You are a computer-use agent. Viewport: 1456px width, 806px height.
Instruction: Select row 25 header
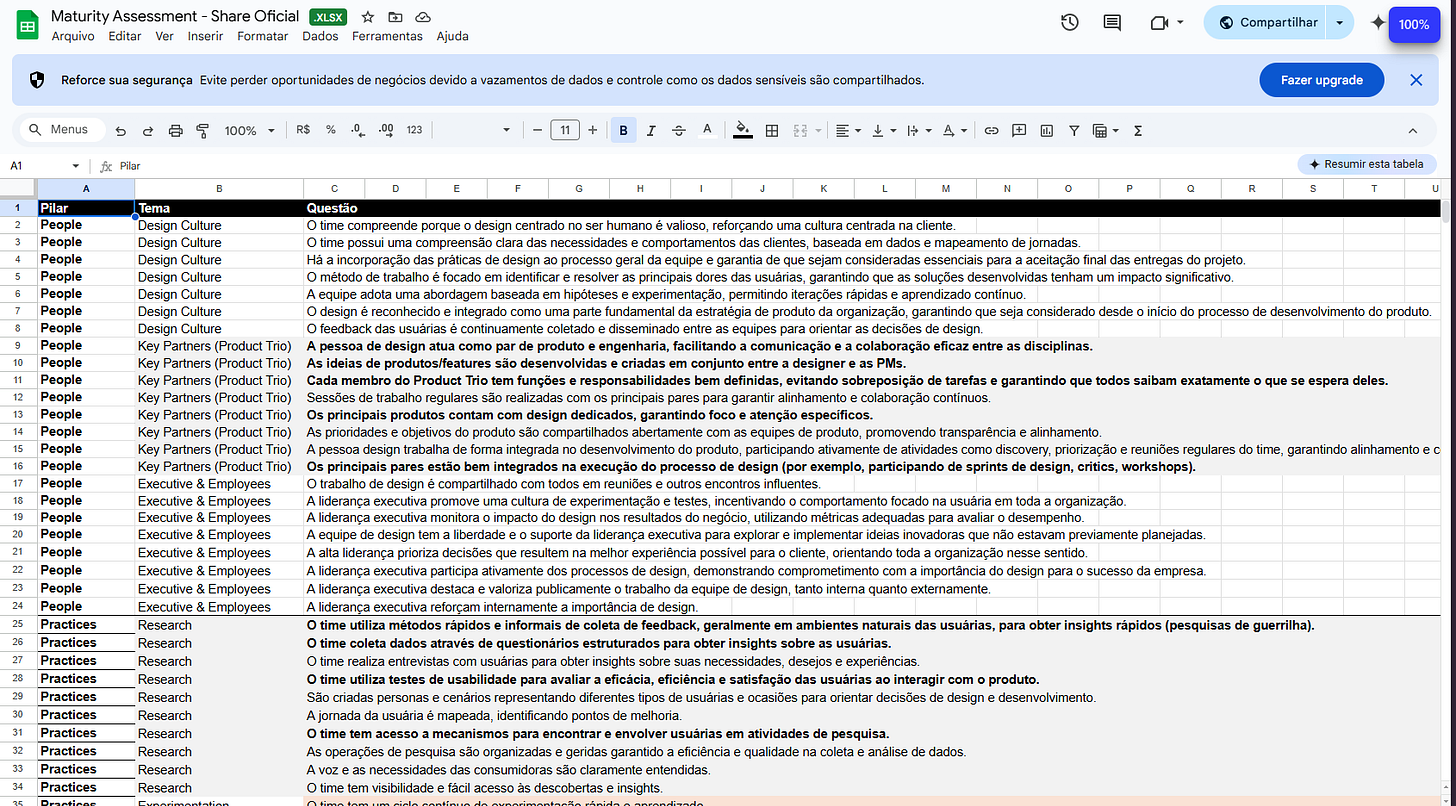[x=18, y=625]
